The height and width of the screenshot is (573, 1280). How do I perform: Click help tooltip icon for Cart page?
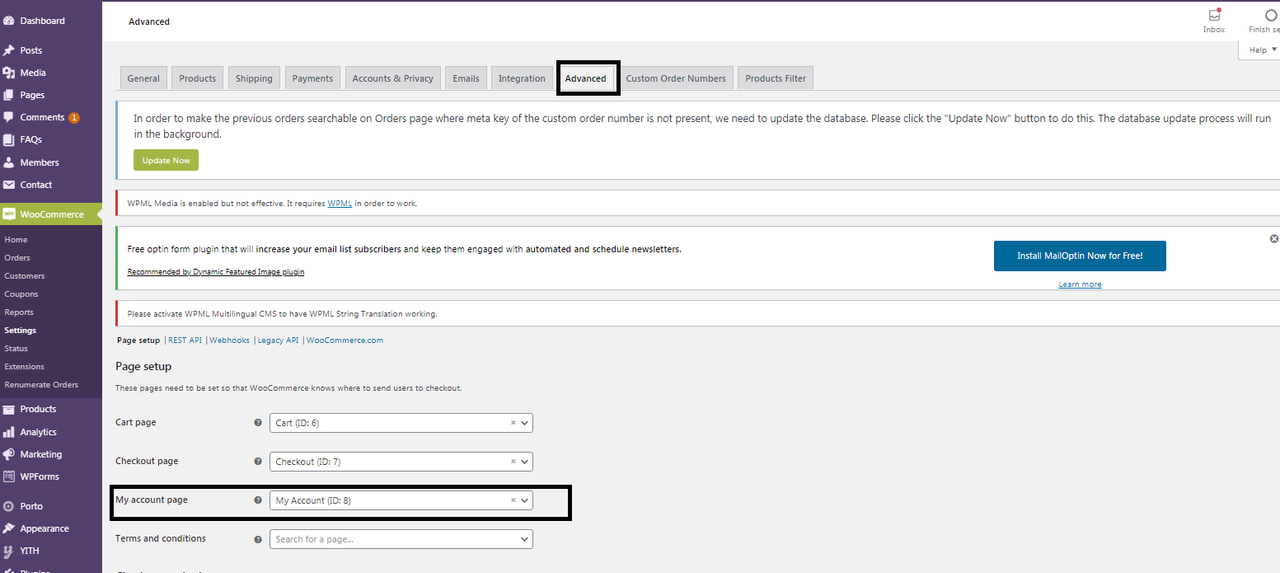(258, 423)
